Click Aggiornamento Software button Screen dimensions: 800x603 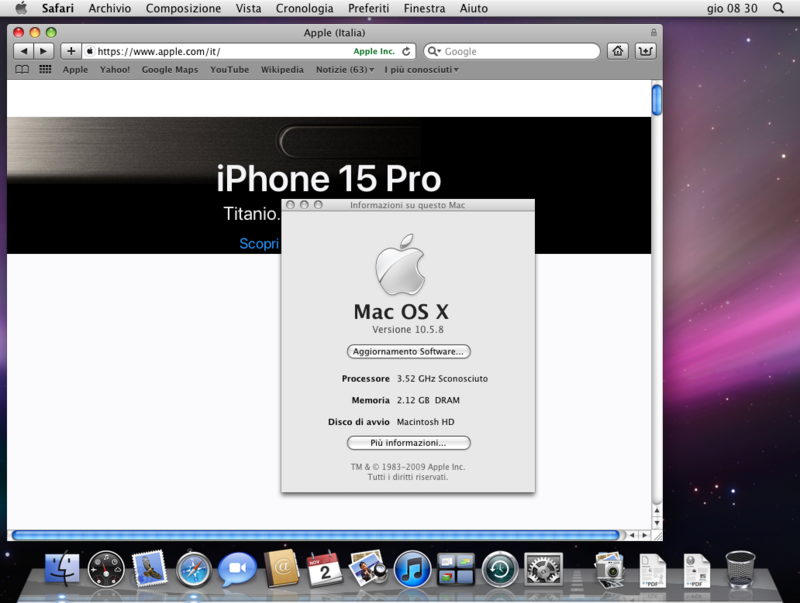point(408,351)
